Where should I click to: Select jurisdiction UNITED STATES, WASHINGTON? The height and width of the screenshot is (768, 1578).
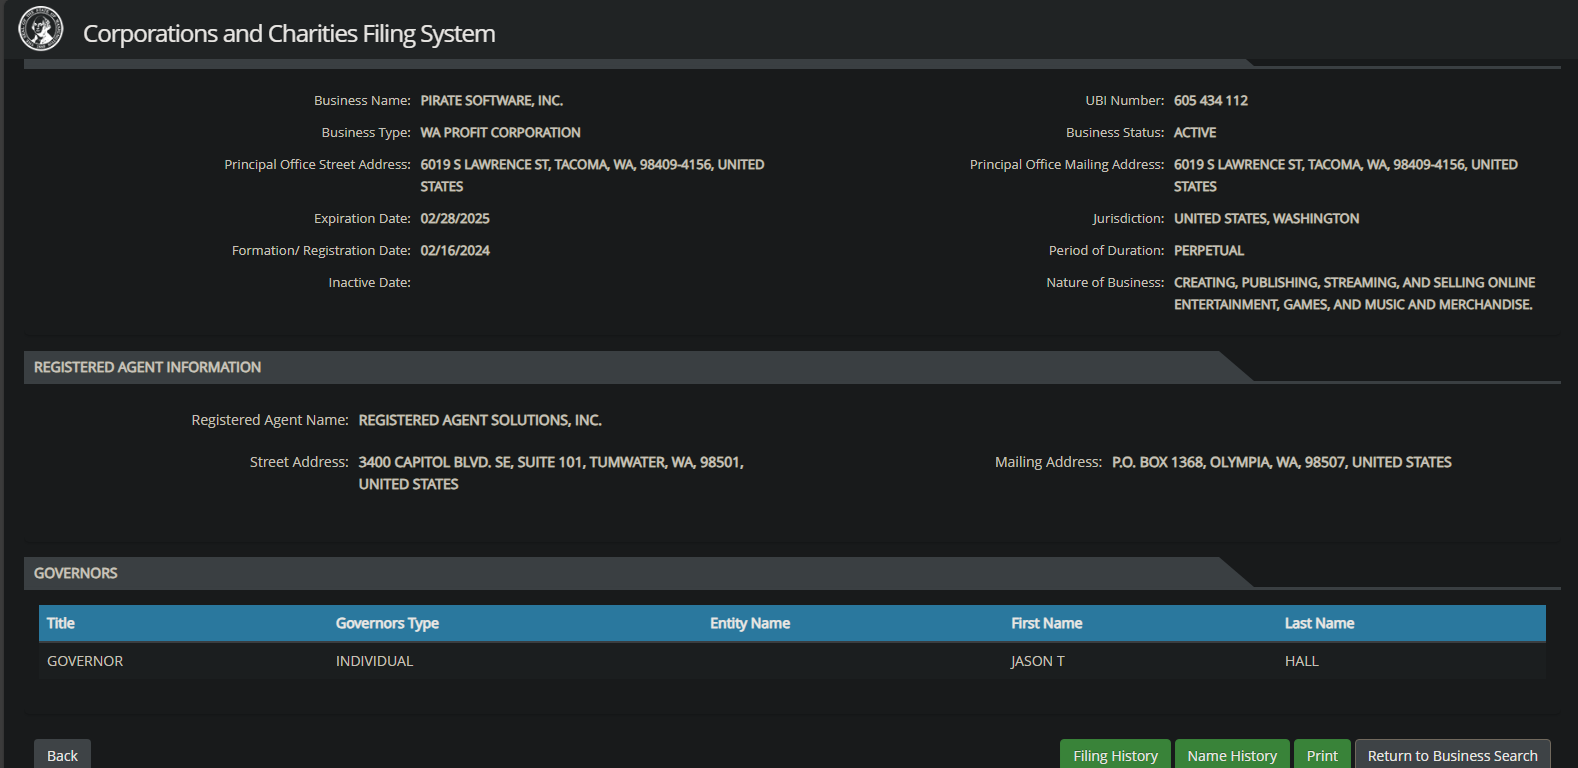pos(1266,218)
